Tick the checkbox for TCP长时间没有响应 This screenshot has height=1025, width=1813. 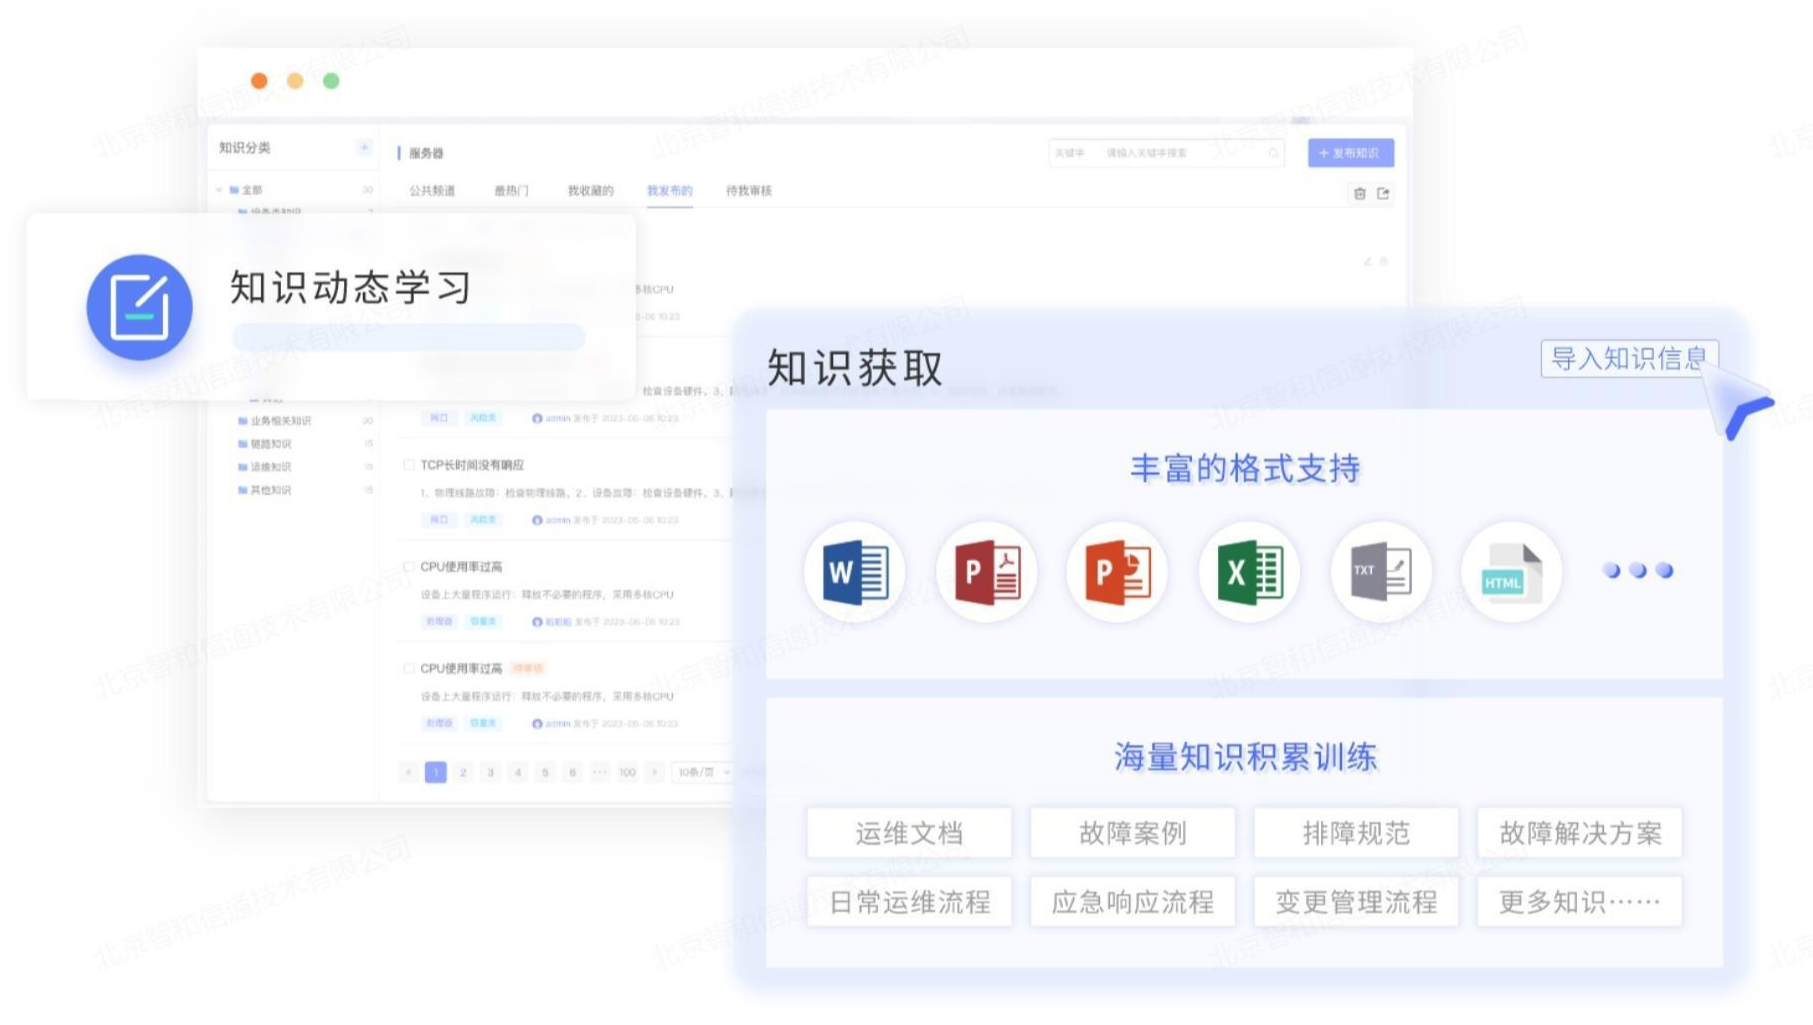[409, 465]
